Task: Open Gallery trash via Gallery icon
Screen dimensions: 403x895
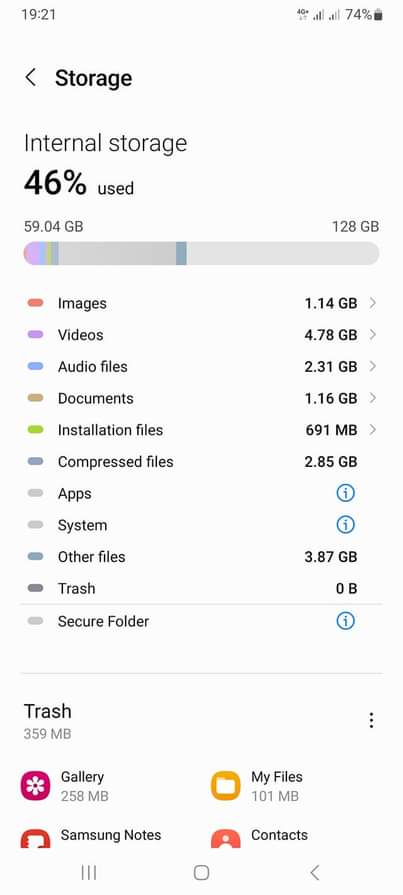Action: point(35,786)
